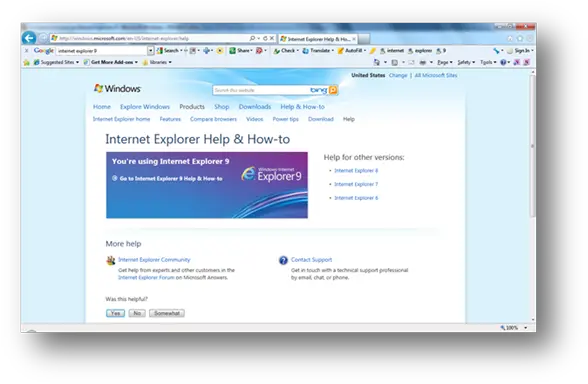Screen dimensions: 588x384
Task: Click the Google Toolbar search box
Action: coord(101,51)
